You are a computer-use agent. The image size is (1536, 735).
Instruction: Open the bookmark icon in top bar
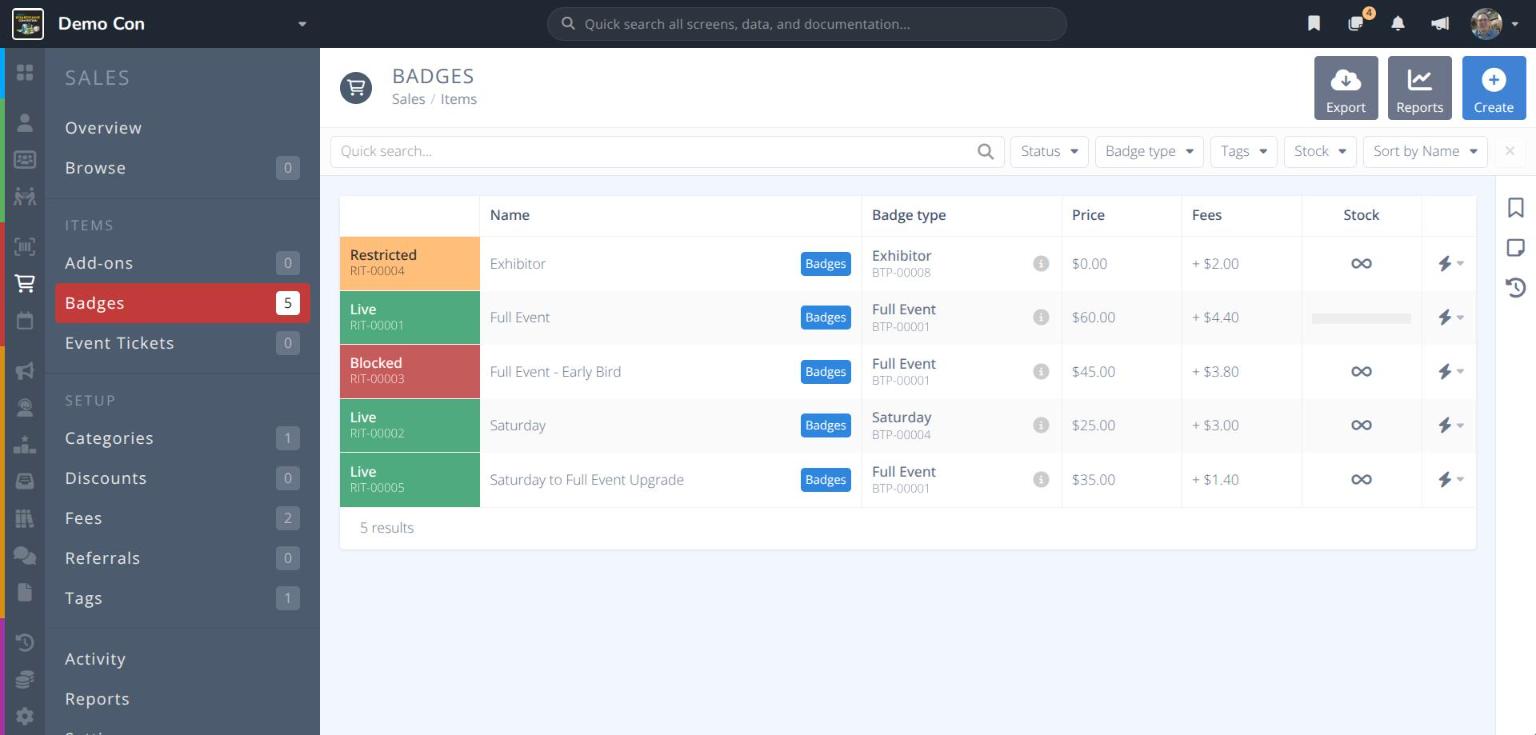pos(1314,23)
